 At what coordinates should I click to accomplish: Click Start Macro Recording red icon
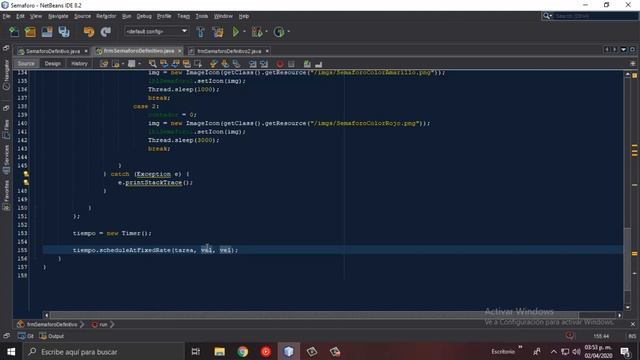point(280,64)
